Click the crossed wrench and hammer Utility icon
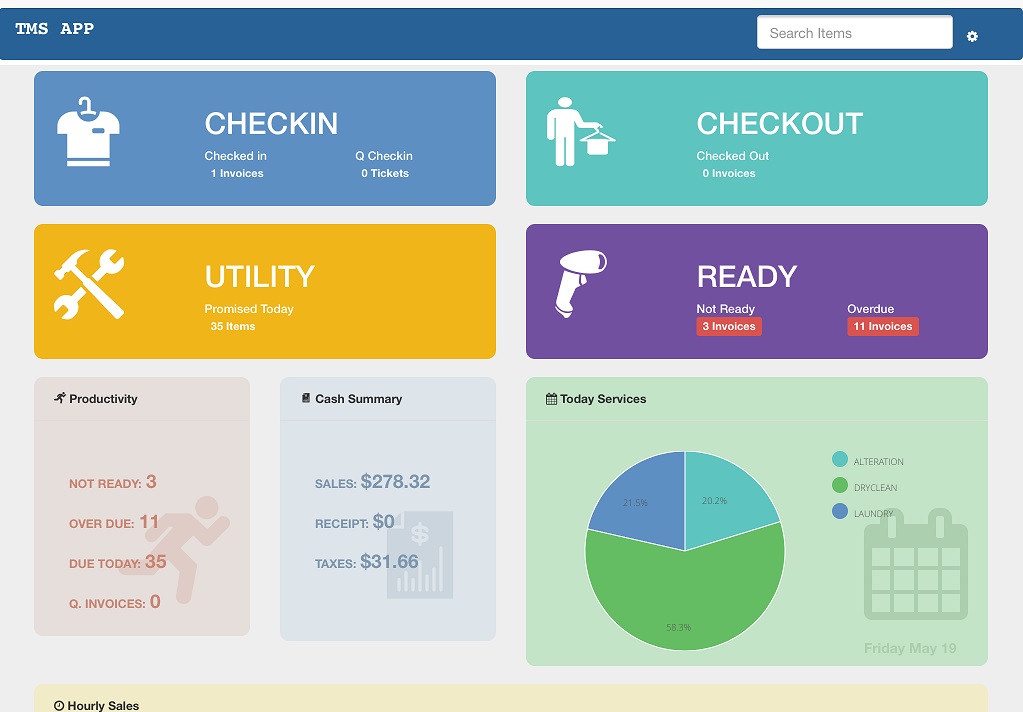The height and width of the screenshot is (712, 1023). point(89,284)
